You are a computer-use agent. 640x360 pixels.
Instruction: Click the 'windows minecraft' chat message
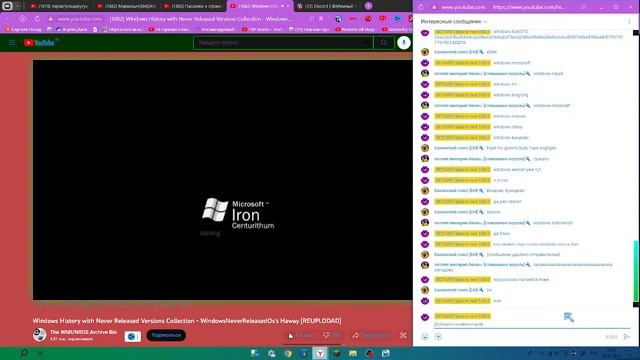(x=551, y=105)
